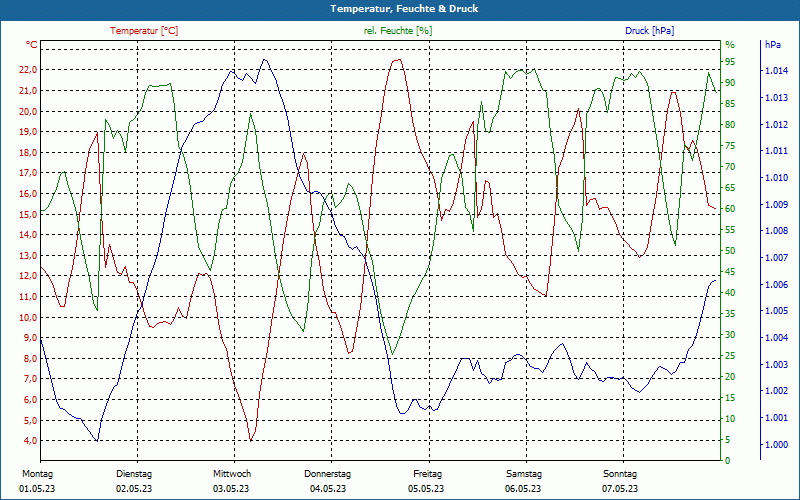Click the 95 humidity tick label

click(730, 62)
